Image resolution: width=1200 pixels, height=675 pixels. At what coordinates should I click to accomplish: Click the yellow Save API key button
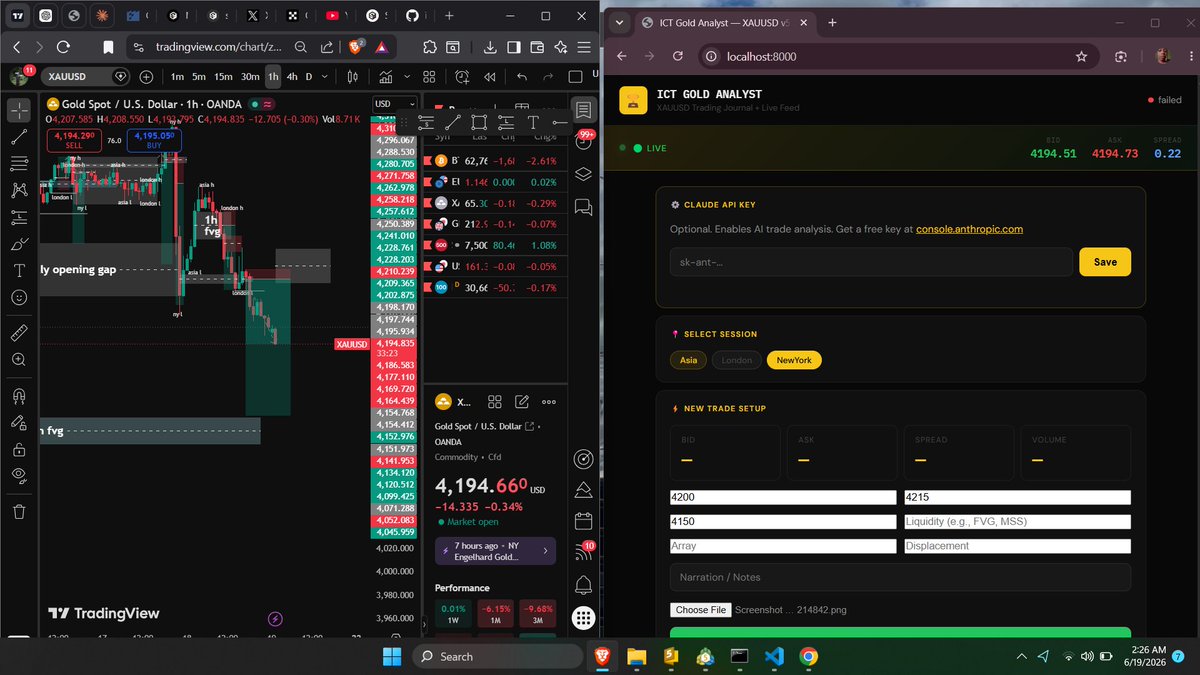(1105, 262)
